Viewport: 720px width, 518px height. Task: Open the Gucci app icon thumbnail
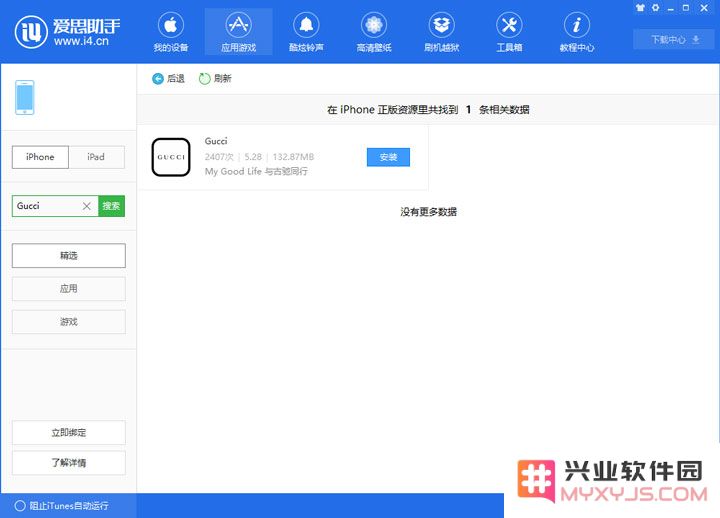point(171,157)
